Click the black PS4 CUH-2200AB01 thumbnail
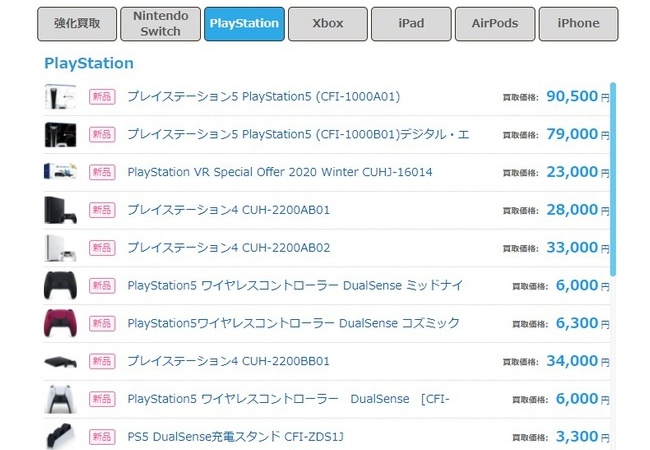650x450 pixels. pyautogui.click(x=61, y=210)
